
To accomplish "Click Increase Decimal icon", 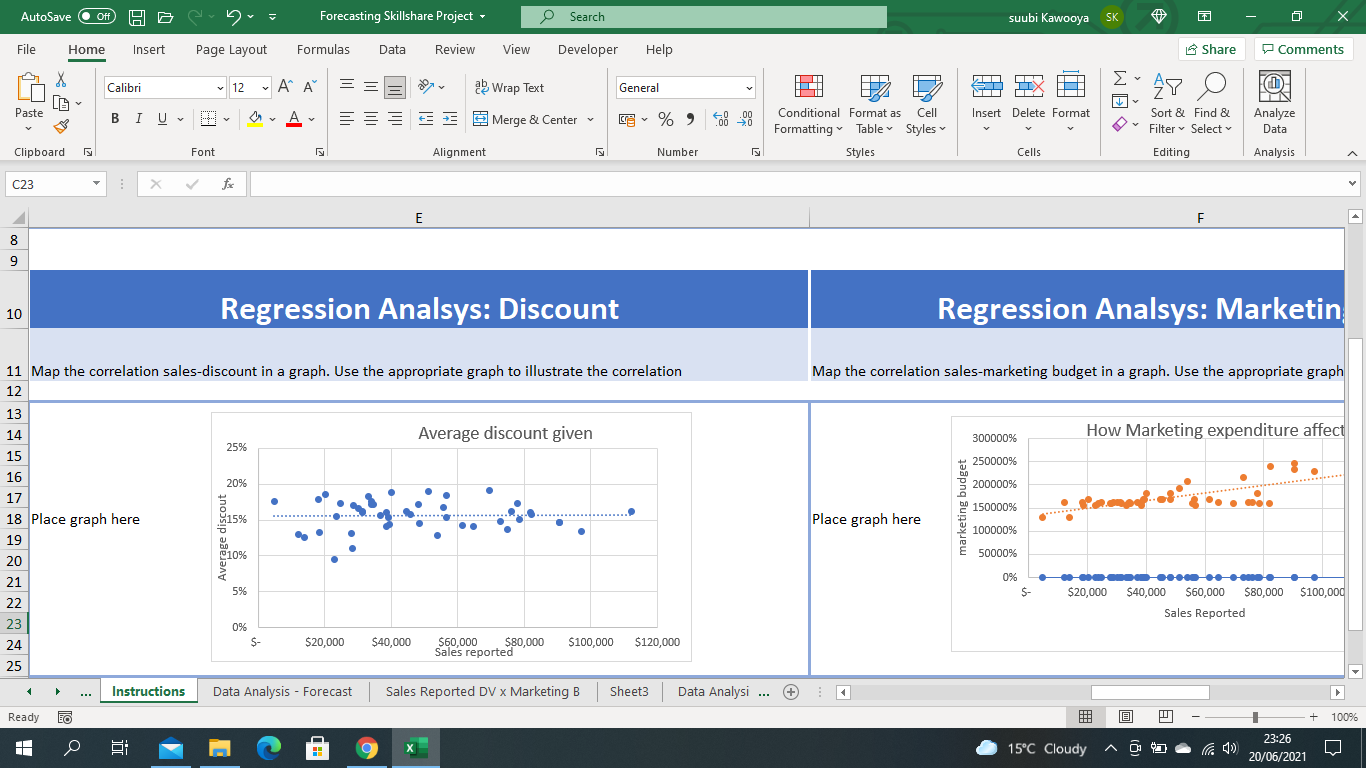I will click(x=720, y=119).
